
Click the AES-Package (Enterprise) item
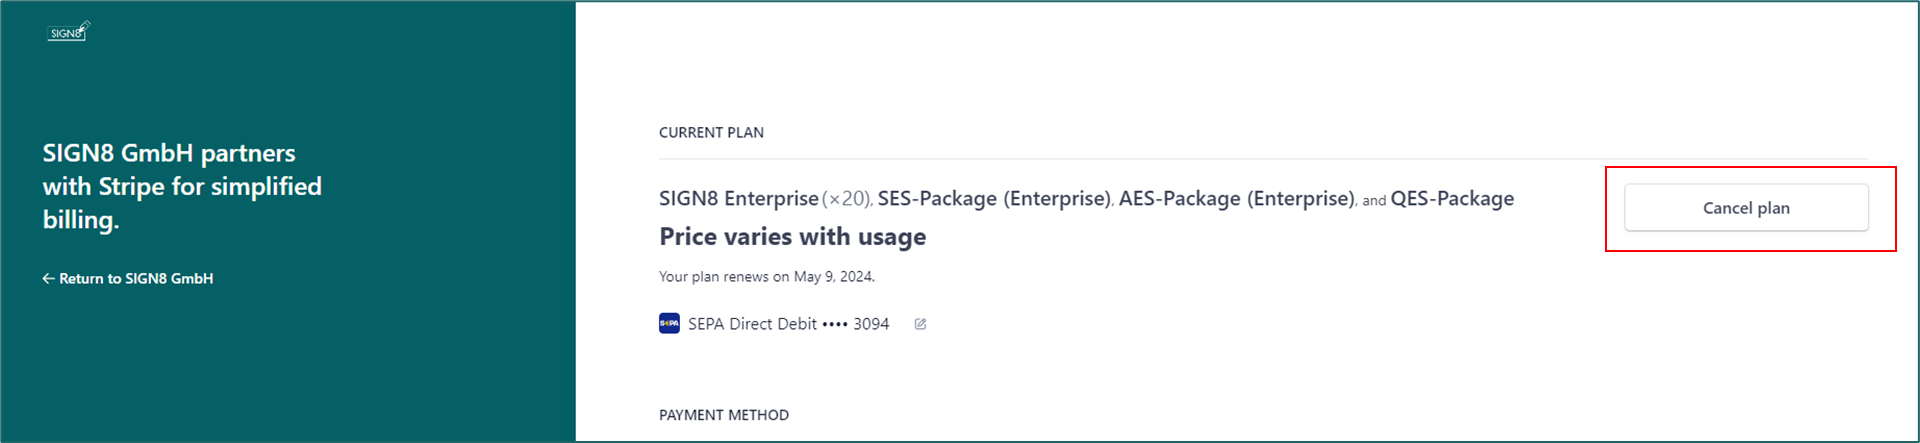click(x=1236, y=199)
